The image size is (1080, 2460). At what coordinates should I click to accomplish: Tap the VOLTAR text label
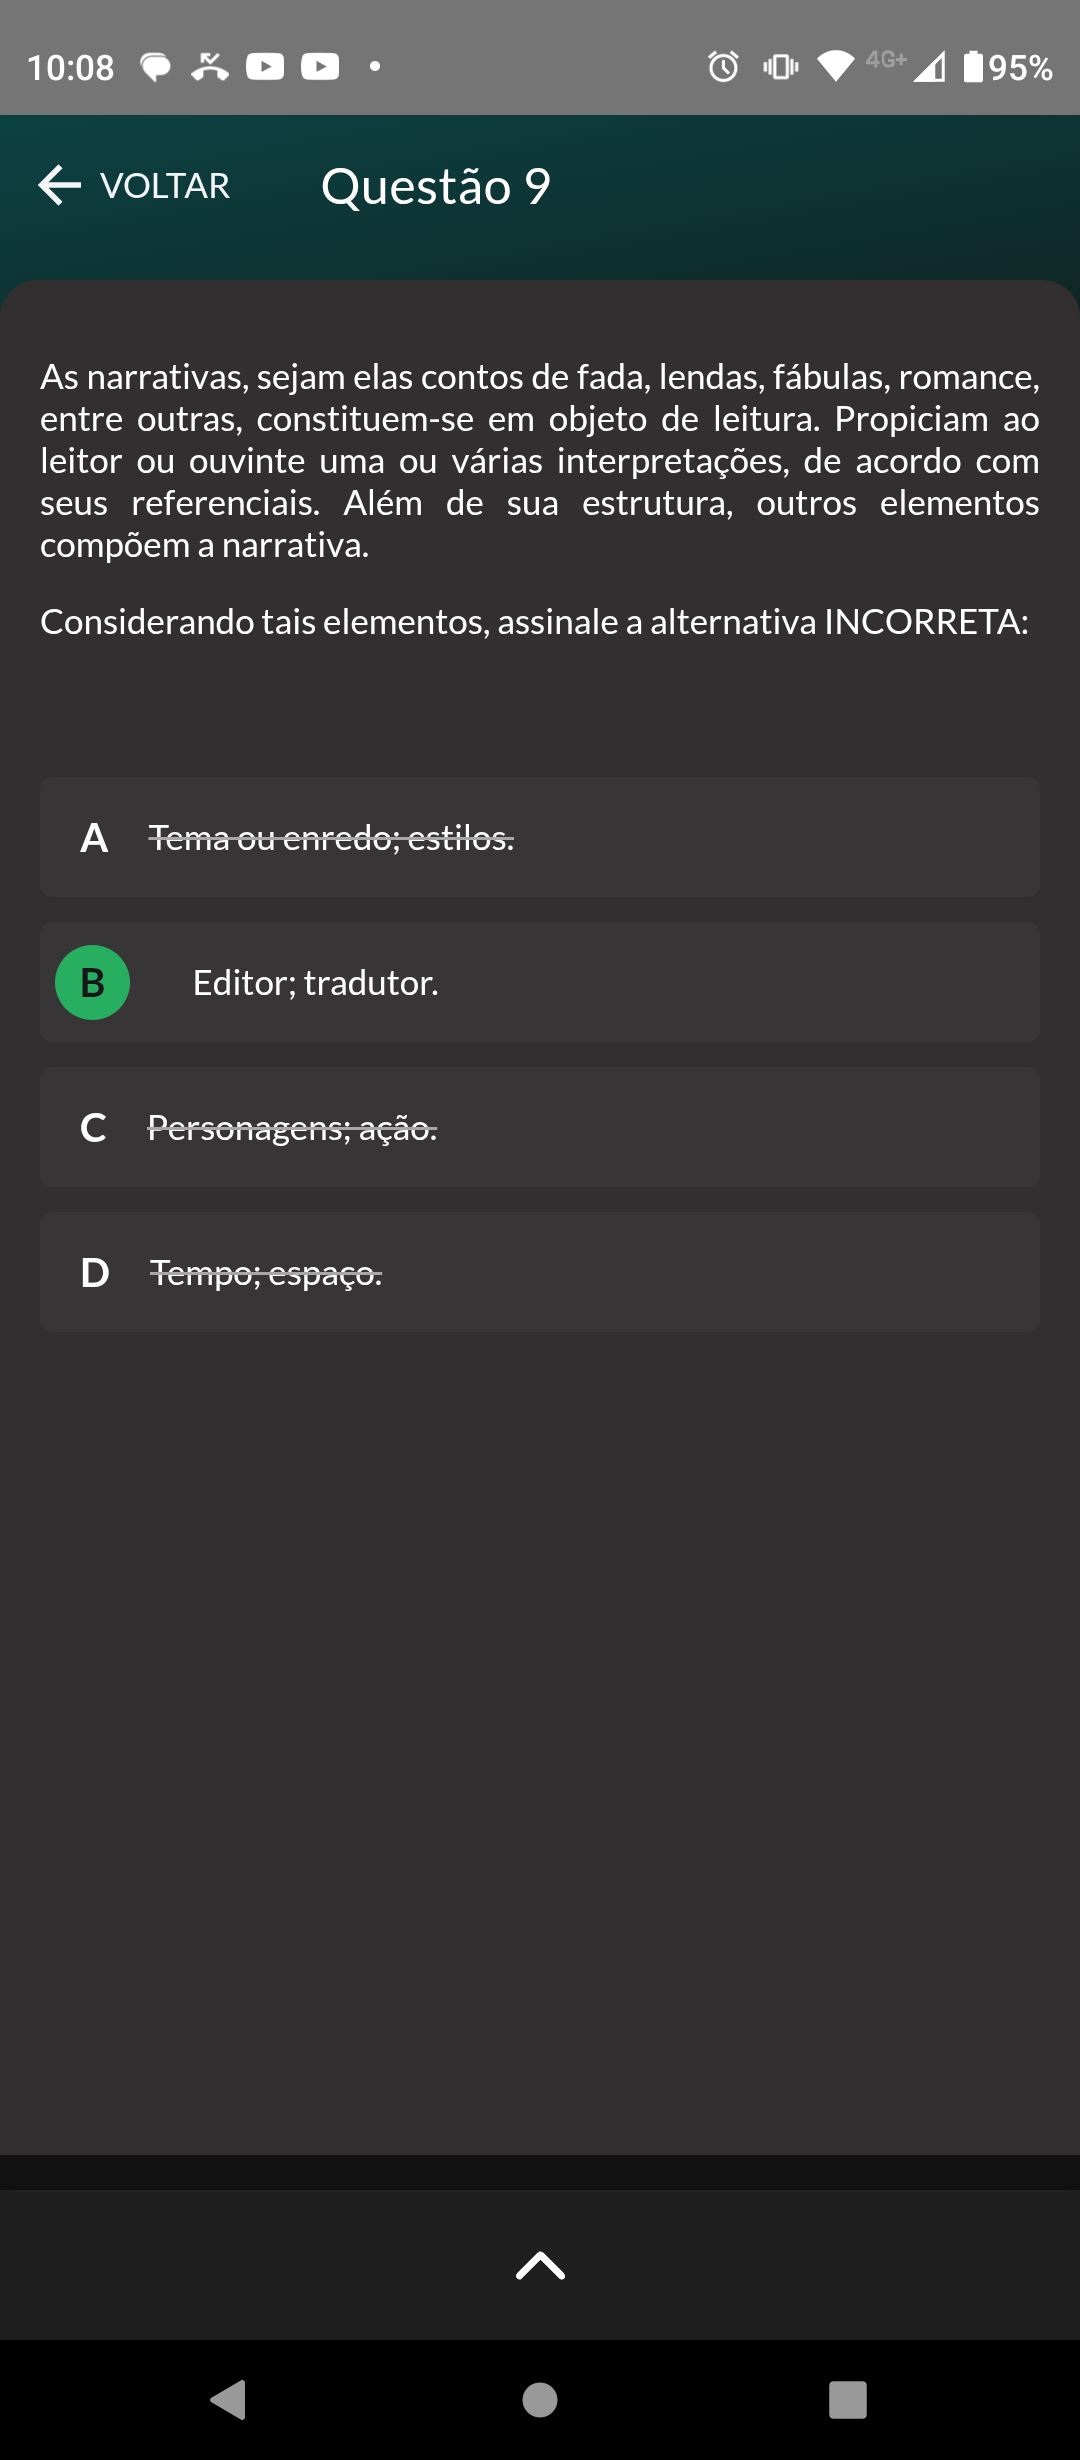point(165,186)
